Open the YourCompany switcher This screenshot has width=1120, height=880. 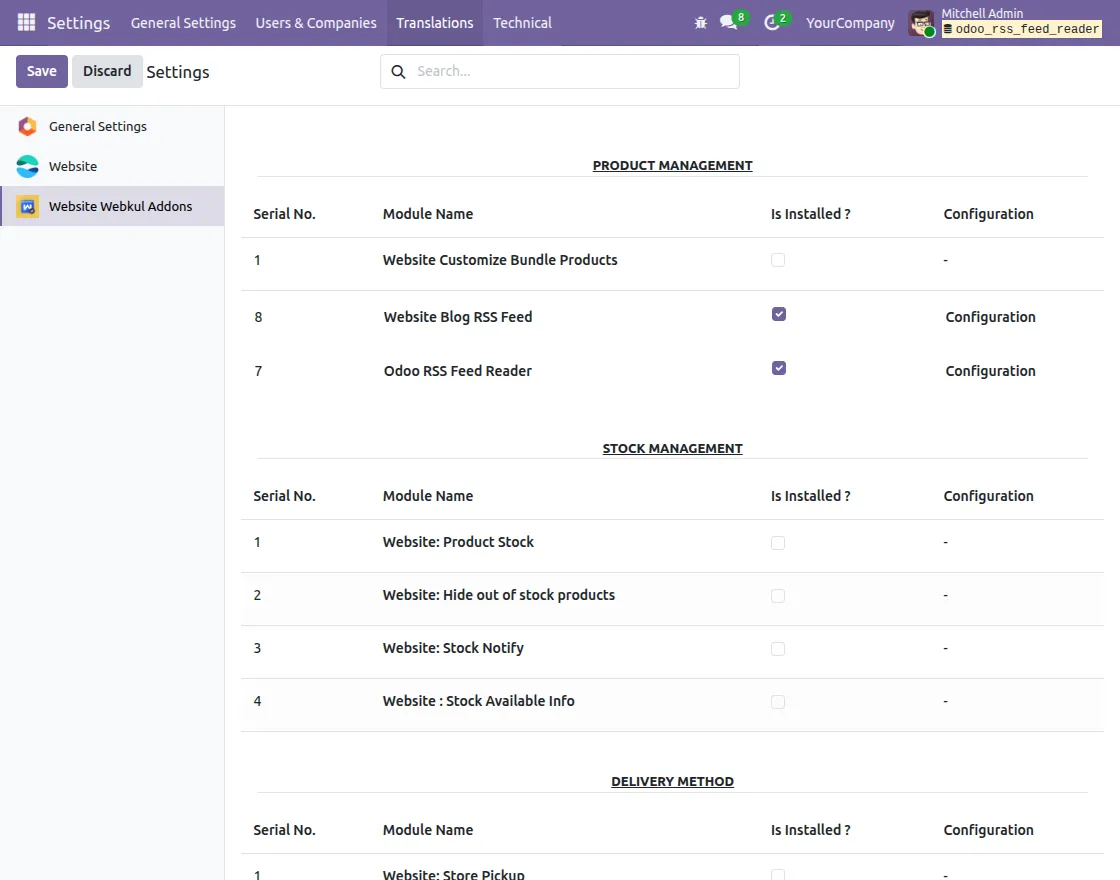[x=850, y=22]
